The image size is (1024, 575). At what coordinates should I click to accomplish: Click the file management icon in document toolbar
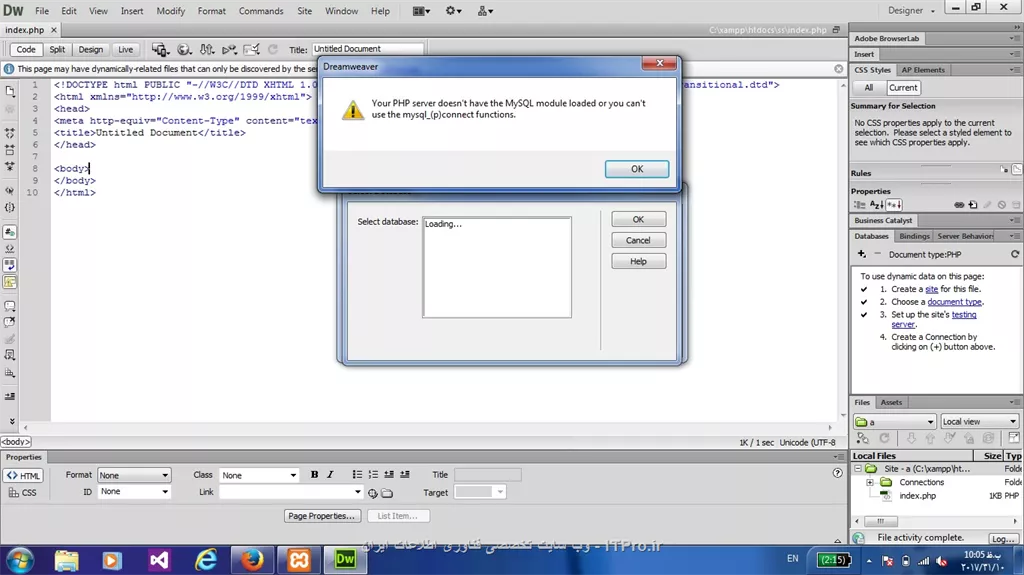(x=206, y=50)
